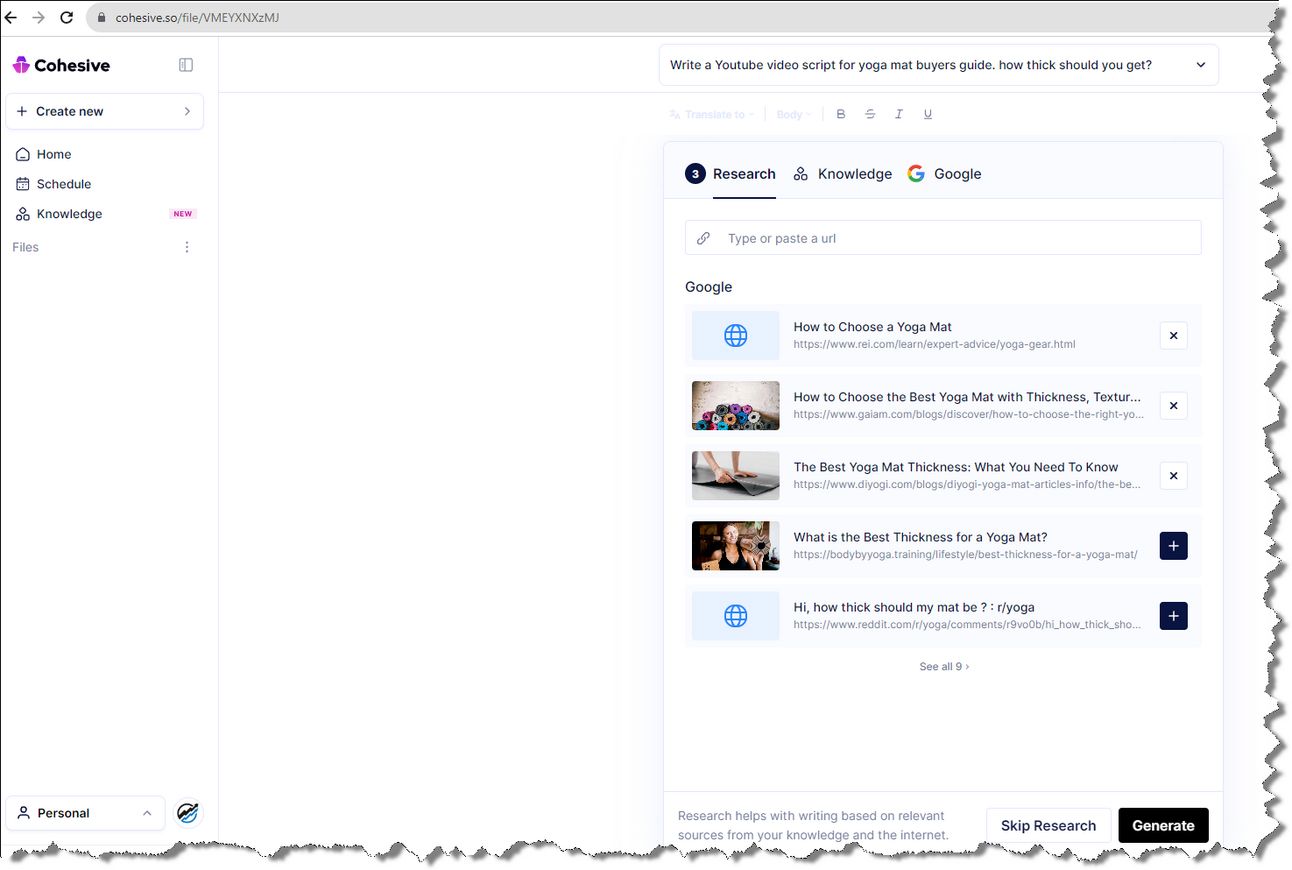This screenshot has width=1292, height=870.
Task: Toggle strikethrough formatting
Action: [x=870, y=114]
